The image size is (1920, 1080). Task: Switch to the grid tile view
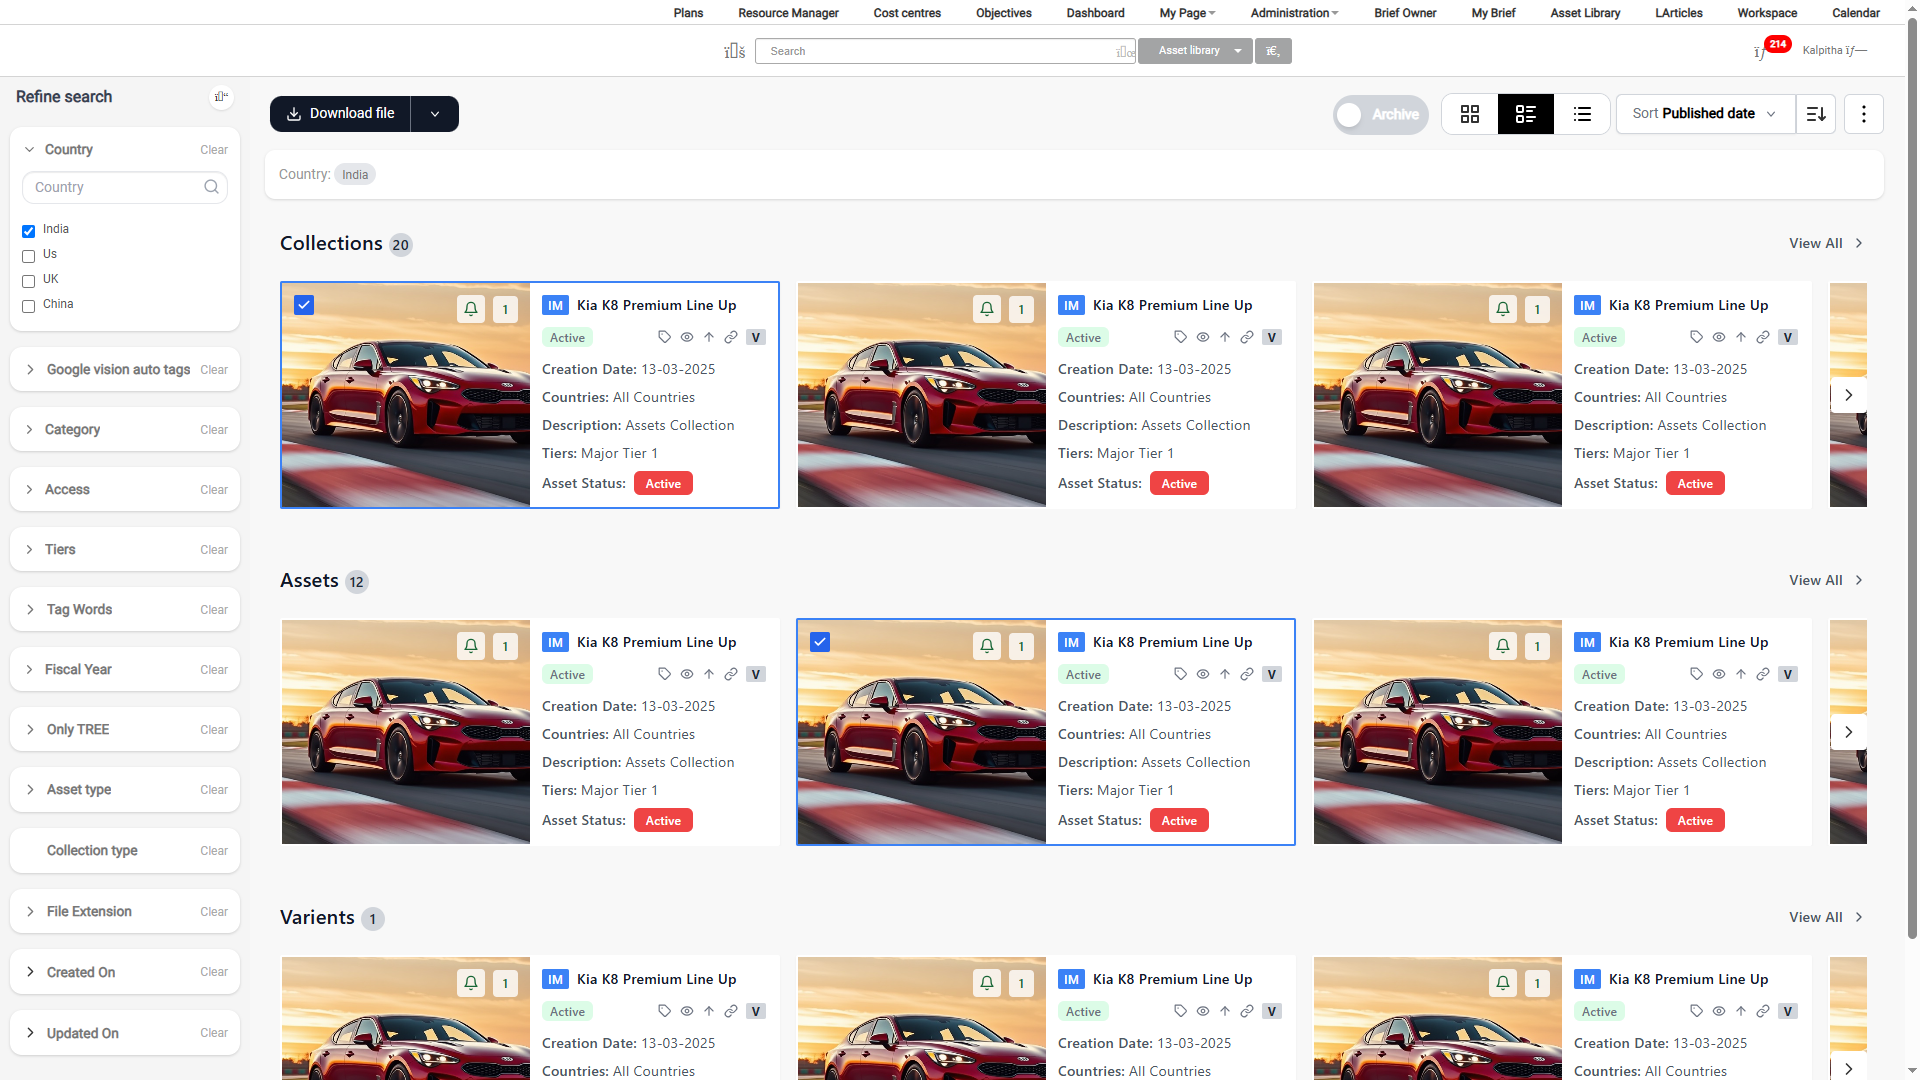tap(1470, 114)
